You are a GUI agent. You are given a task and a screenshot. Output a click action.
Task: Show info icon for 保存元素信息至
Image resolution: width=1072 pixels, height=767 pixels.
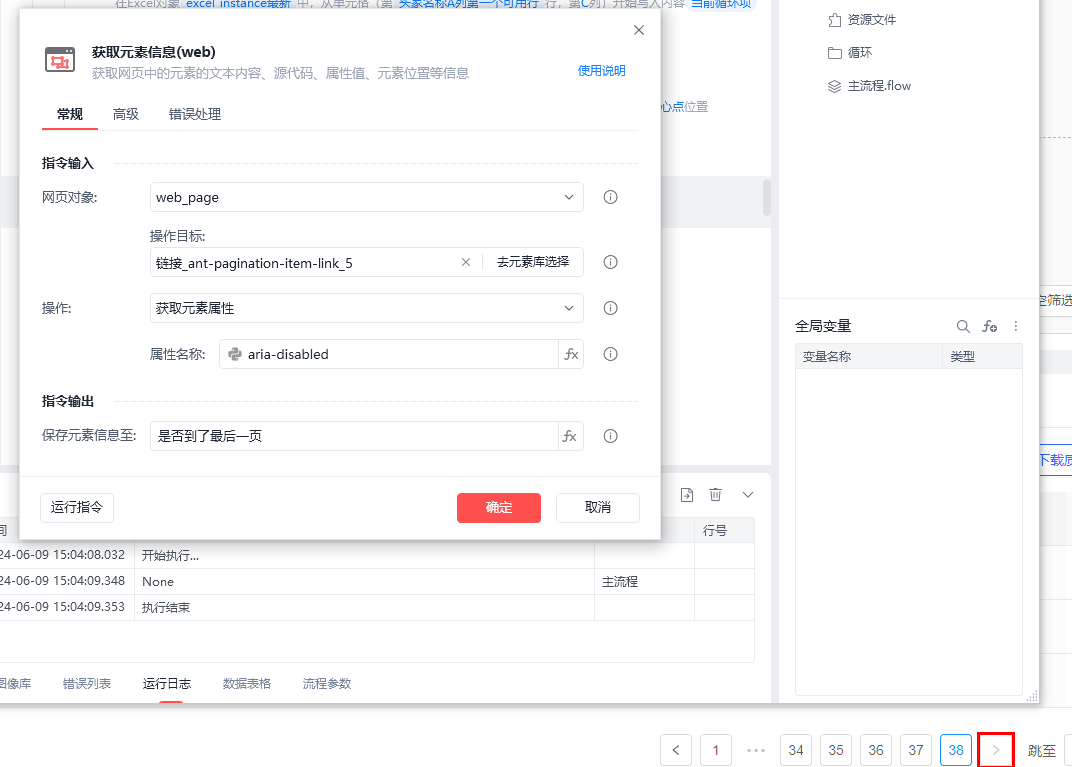(611, 436)
